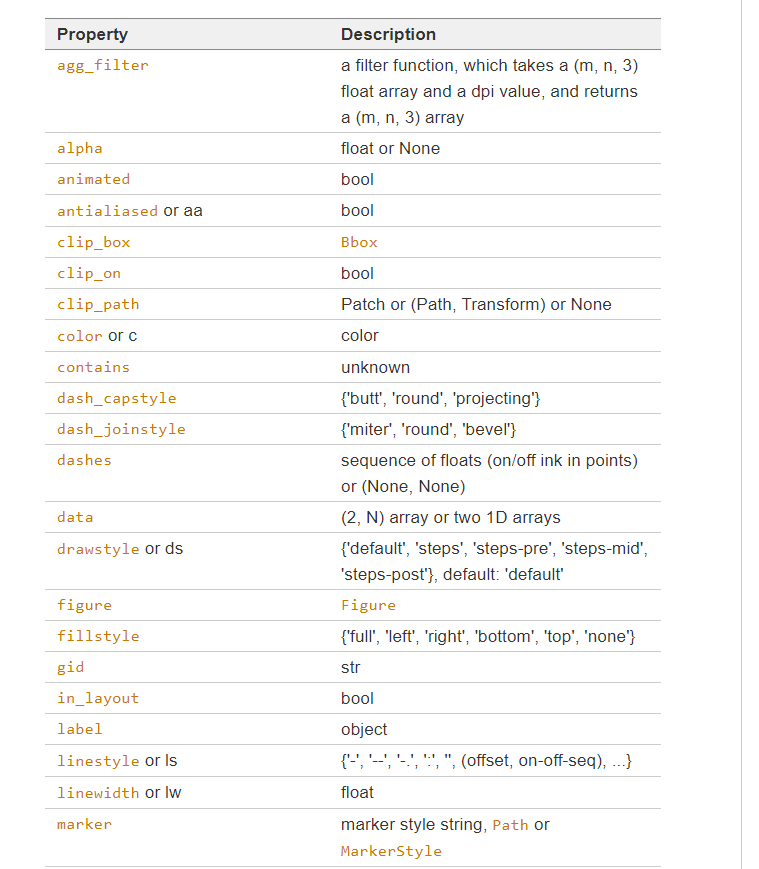The height and width of the screenshot is (869, 759).
Task: Follow the Bbox type link
Action: point(359,242)
